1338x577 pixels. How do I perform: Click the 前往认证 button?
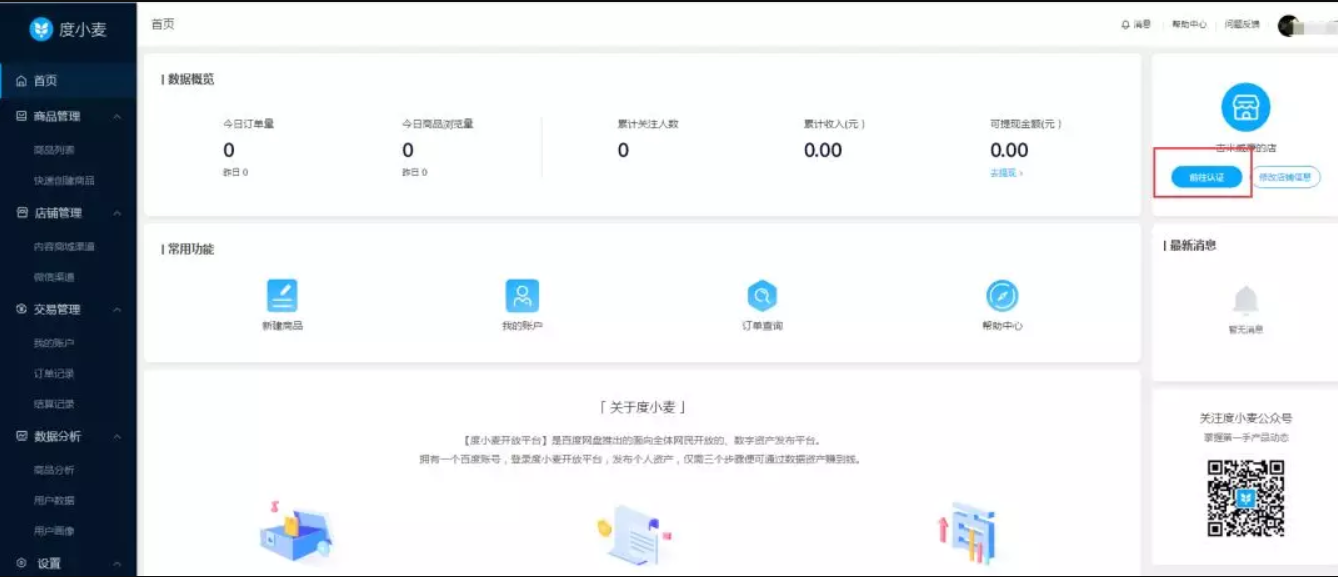click(1207, 177)
